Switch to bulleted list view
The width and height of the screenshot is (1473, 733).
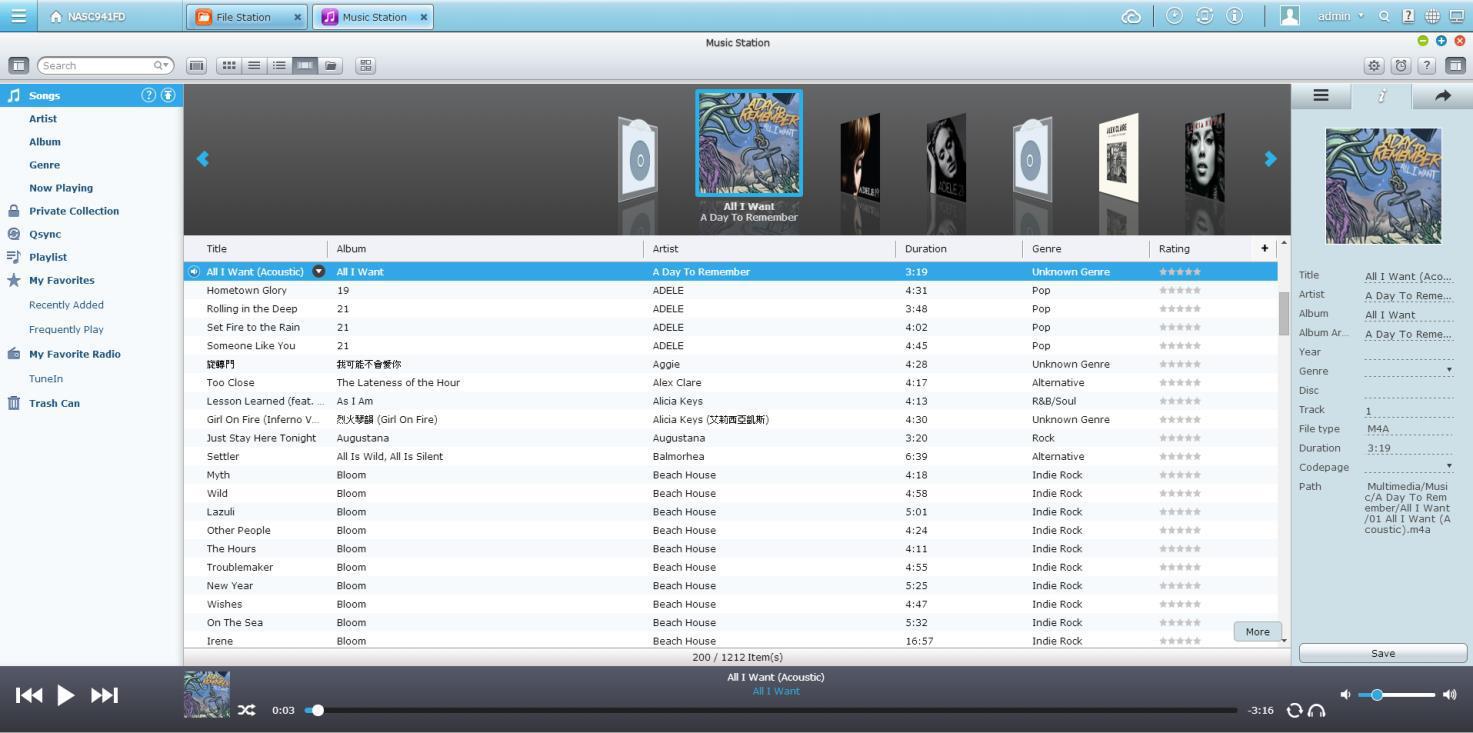[279, 65]
